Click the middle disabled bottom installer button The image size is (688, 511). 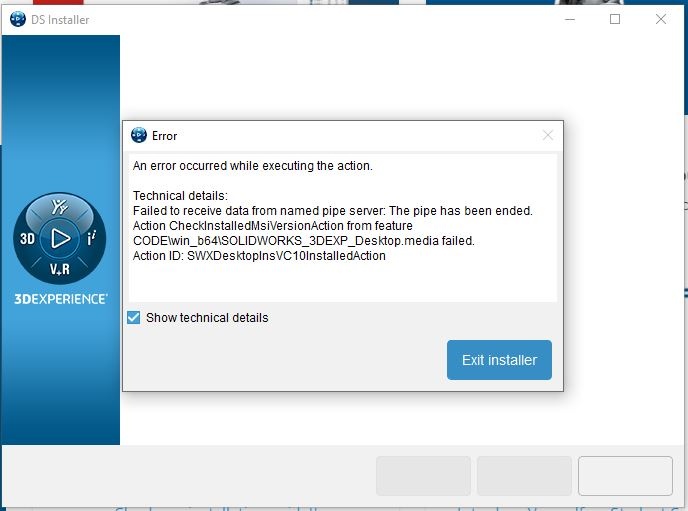pos(524,476)
